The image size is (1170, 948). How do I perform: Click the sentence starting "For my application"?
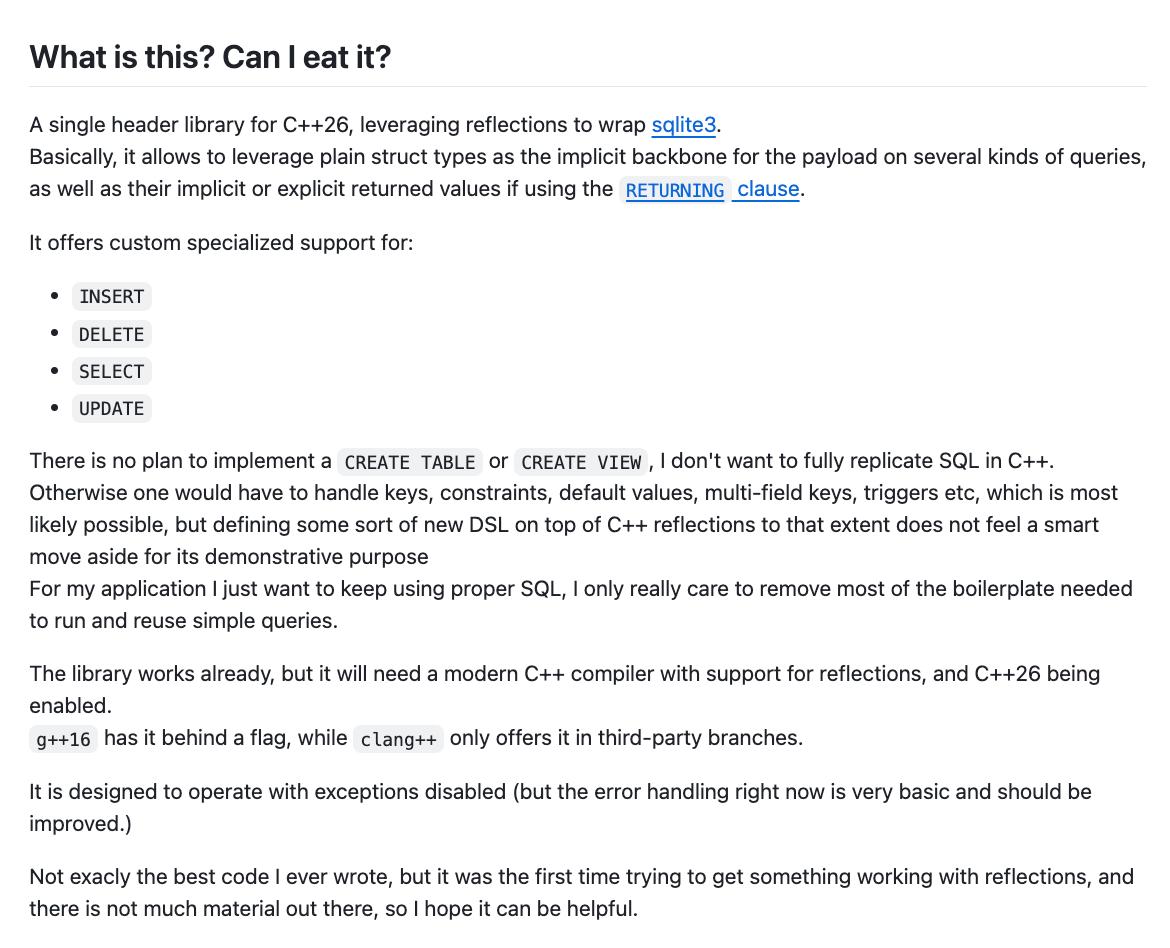pos(581,605)
